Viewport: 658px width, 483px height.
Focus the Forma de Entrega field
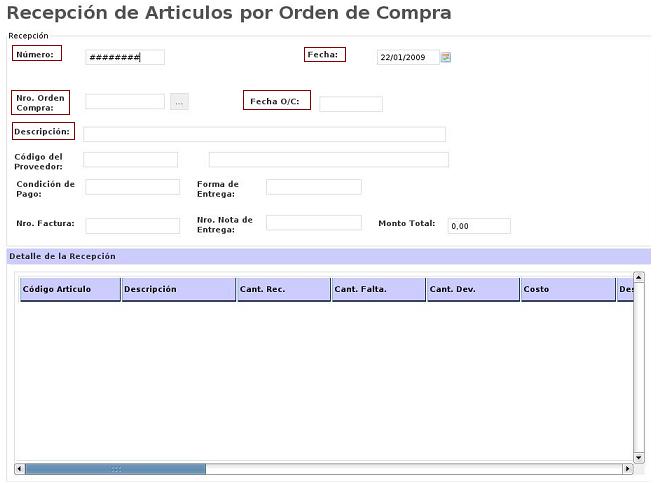[313, 187]
